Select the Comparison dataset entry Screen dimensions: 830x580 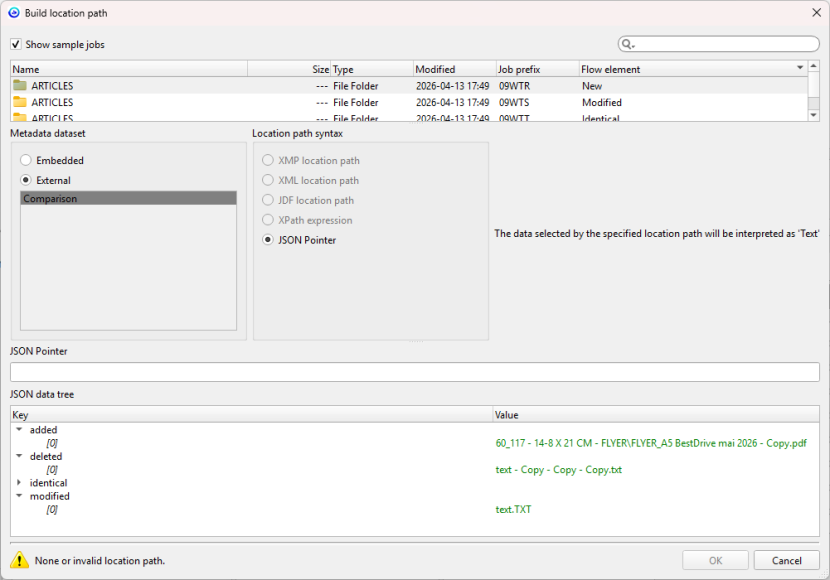[128, 199]
